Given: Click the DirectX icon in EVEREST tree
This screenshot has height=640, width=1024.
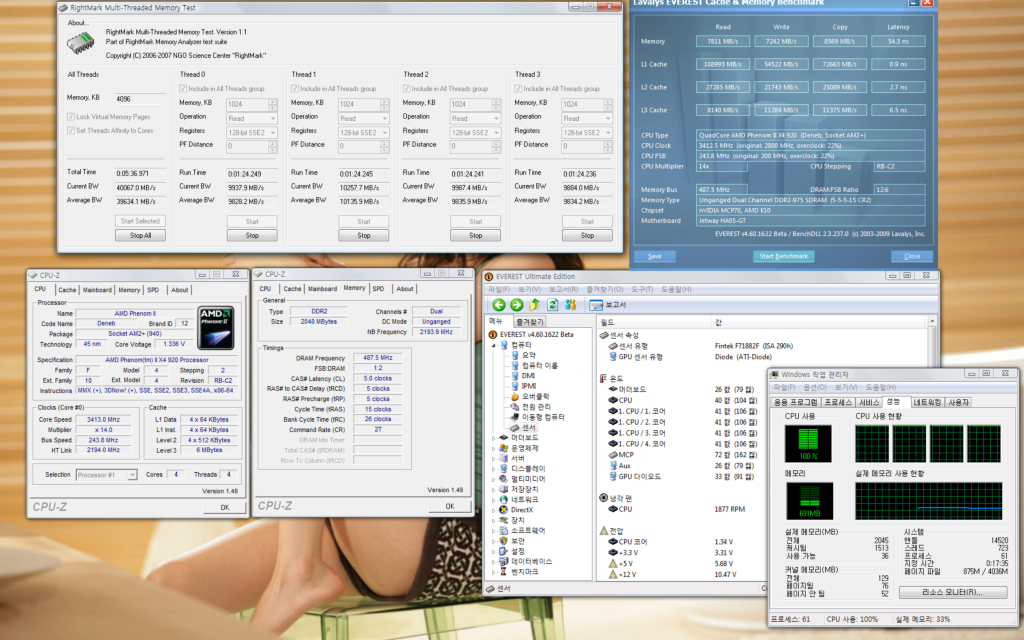Looking at the screenshot, I should 504,510.
